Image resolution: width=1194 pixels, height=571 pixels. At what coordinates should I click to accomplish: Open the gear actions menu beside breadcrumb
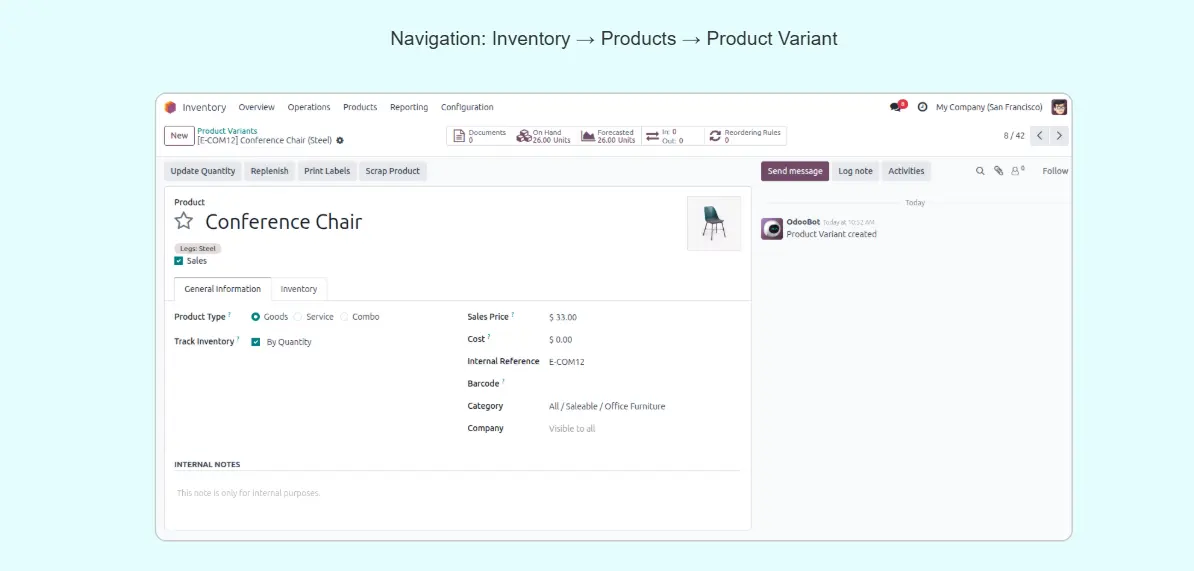(x=340, y=141)
